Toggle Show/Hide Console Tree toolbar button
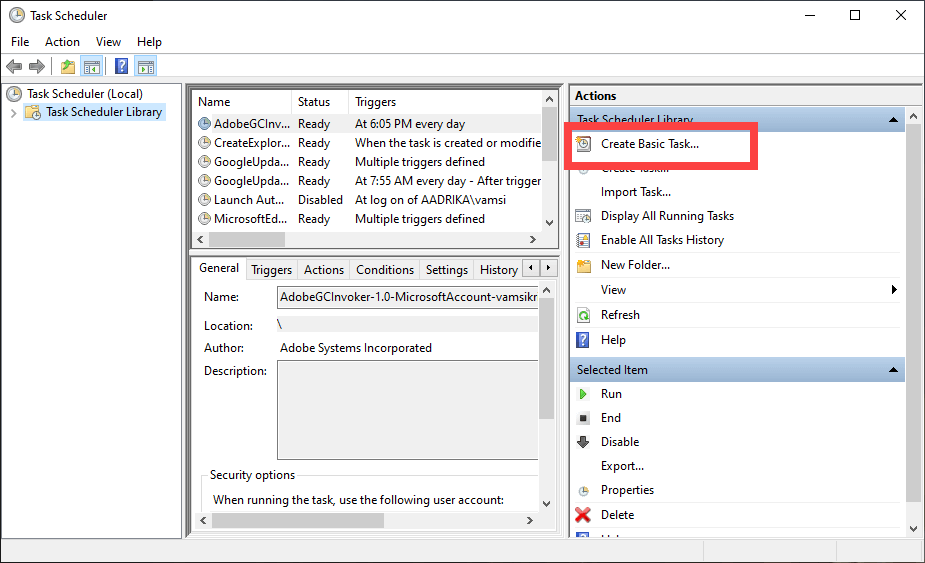The width and height of the screenshot is (925, 563). click(x=92, y=67)
